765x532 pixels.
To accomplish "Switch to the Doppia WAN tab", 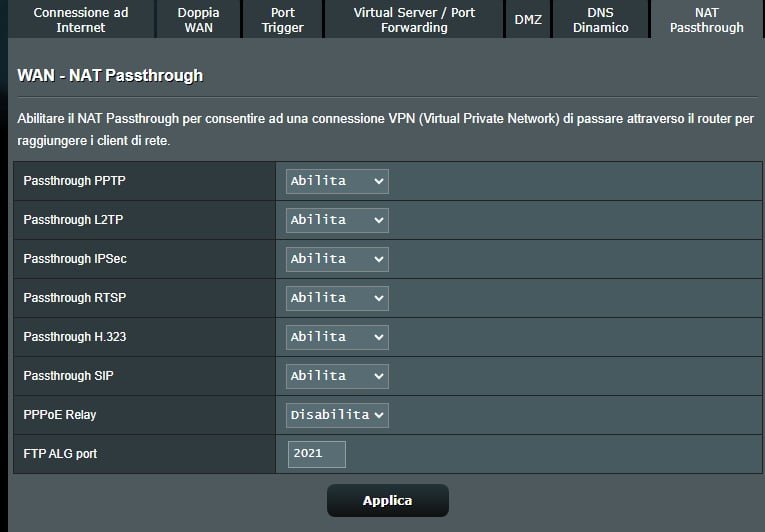I will point(199,20).
